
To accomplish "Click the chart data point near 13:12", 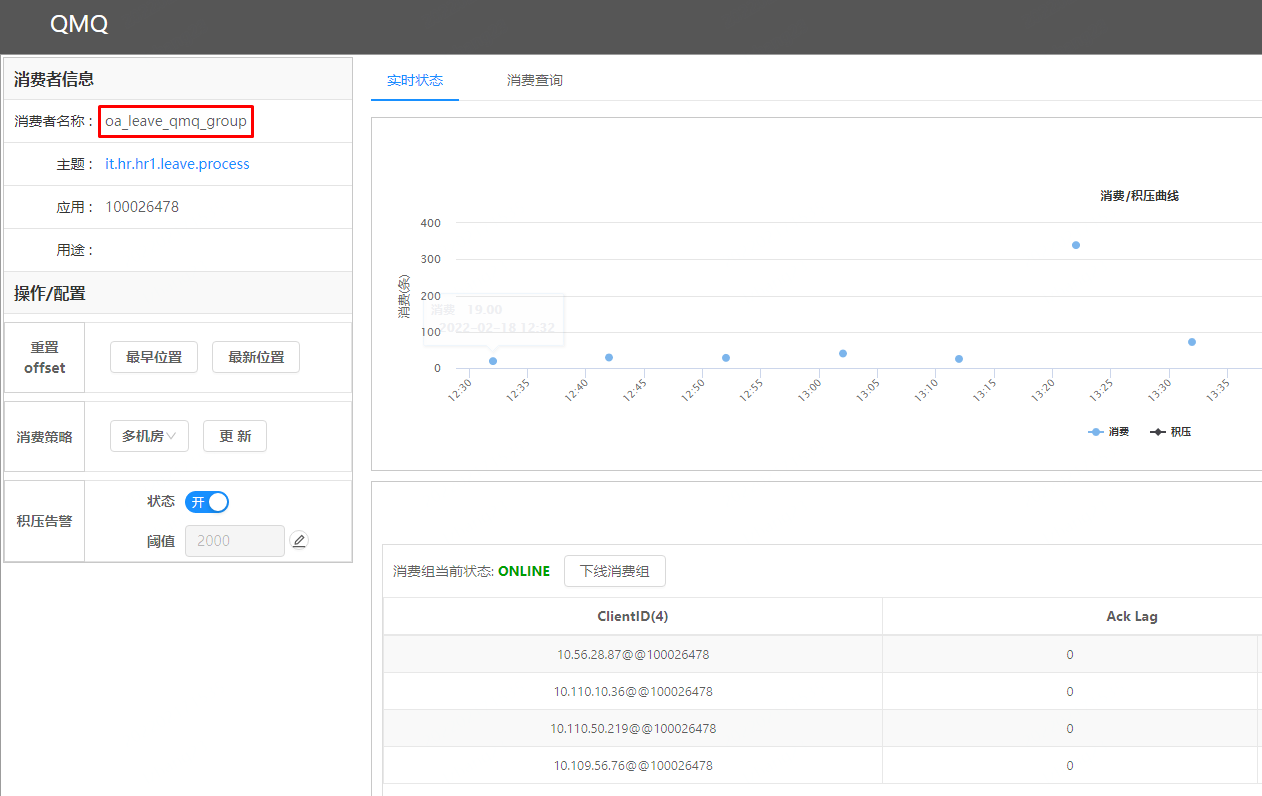I will point(959,359).
